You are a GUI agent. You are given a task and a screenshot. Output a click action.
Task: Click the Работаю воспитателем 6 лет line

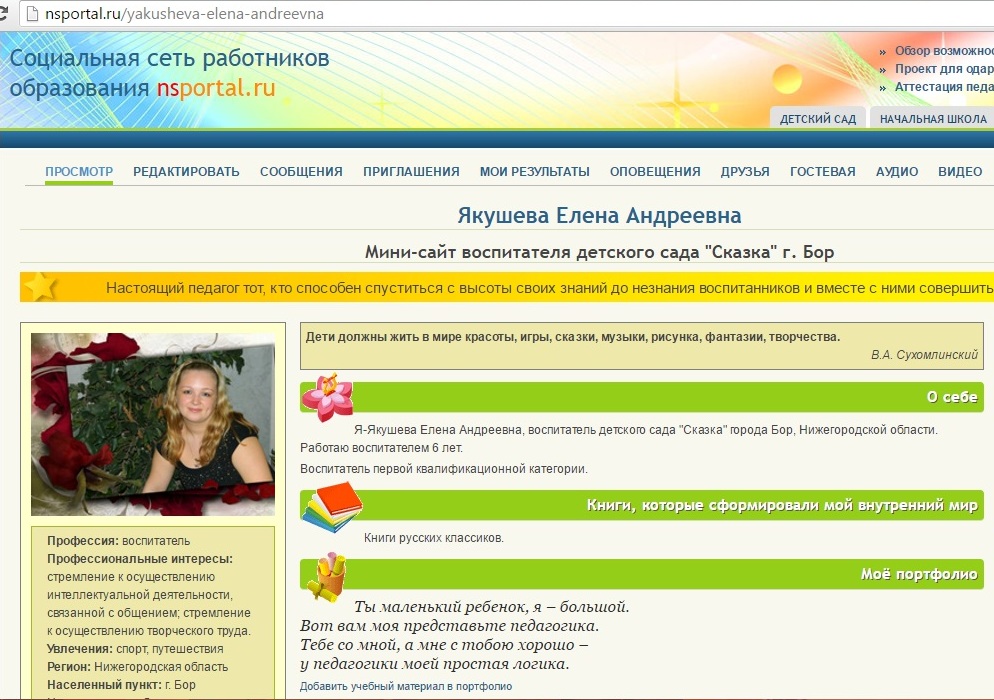click(x=381, y=448)
